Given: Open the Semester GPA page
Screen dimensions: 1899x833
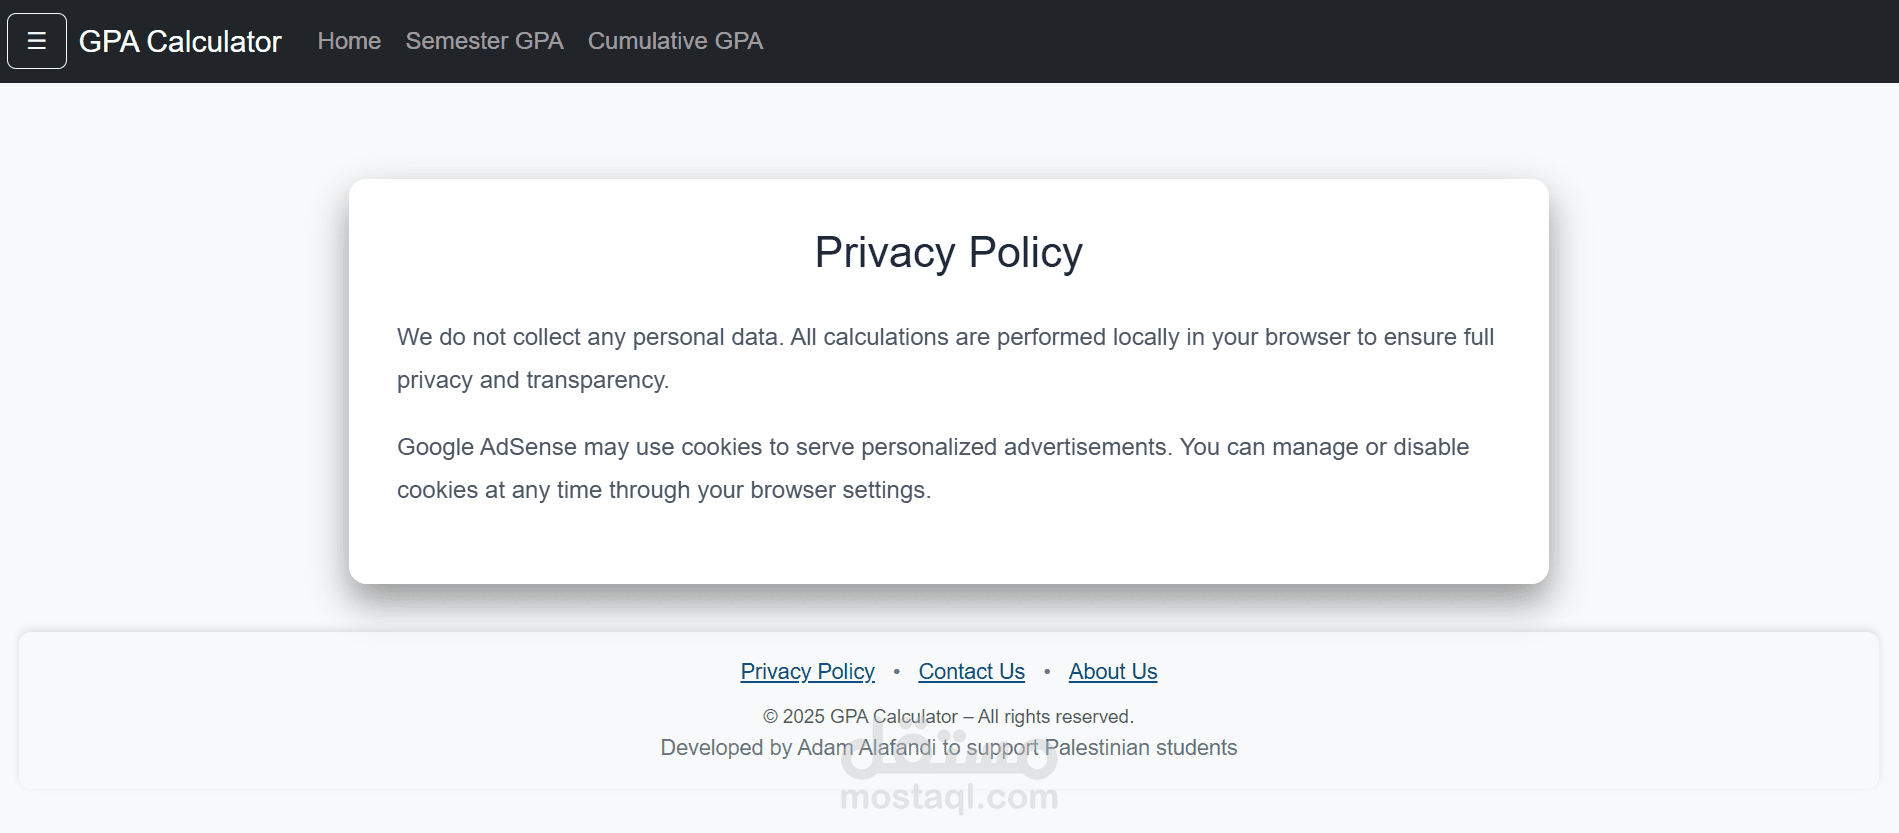Looking at the screenshot, I should [484, 41].
